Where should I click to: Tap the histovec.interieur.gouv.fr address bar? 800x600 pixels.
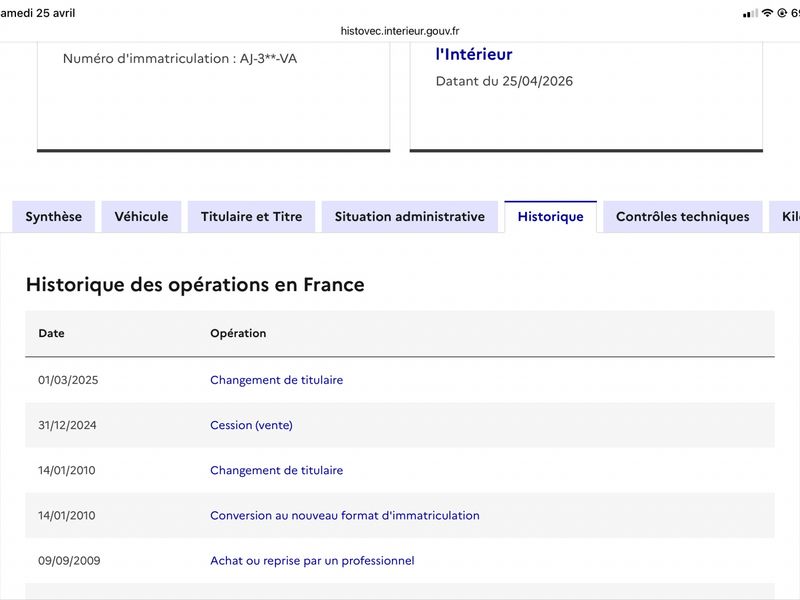(400, 31)
